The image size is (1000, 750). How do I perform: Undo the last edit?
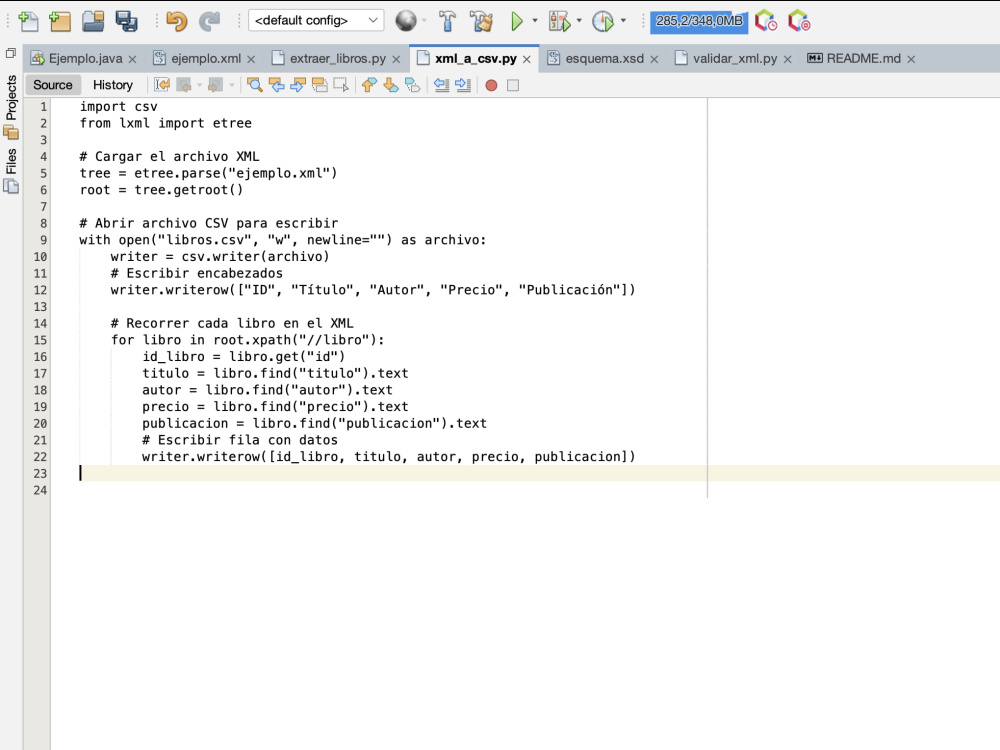pyautogui.click(x=177, y=21)
